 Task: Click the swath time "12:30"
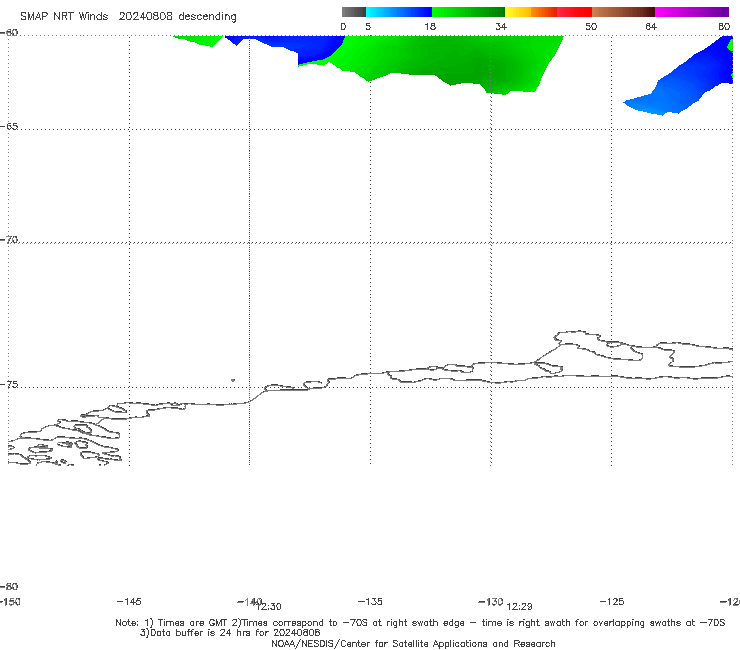269,607
